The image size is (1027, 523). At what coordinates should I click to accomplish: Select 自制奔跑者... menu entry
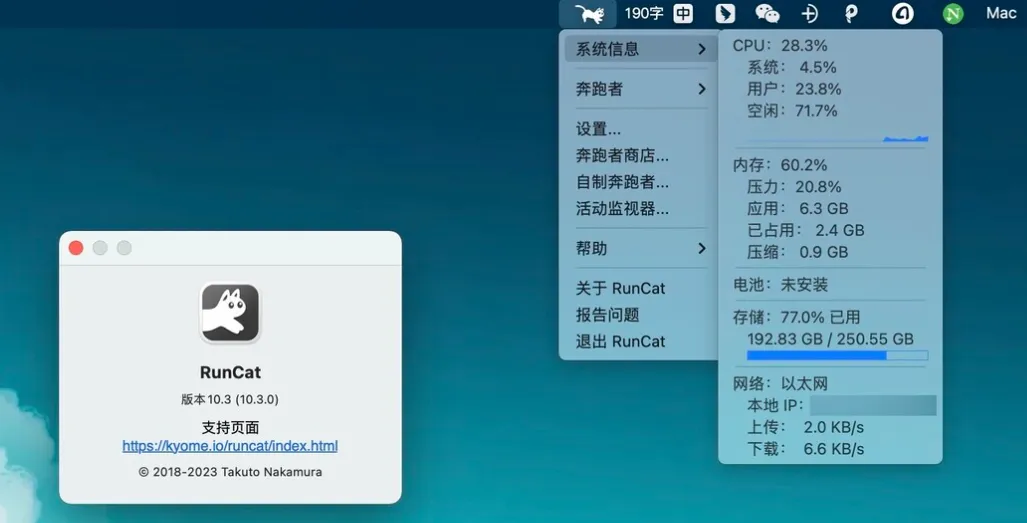click(622, 182)
